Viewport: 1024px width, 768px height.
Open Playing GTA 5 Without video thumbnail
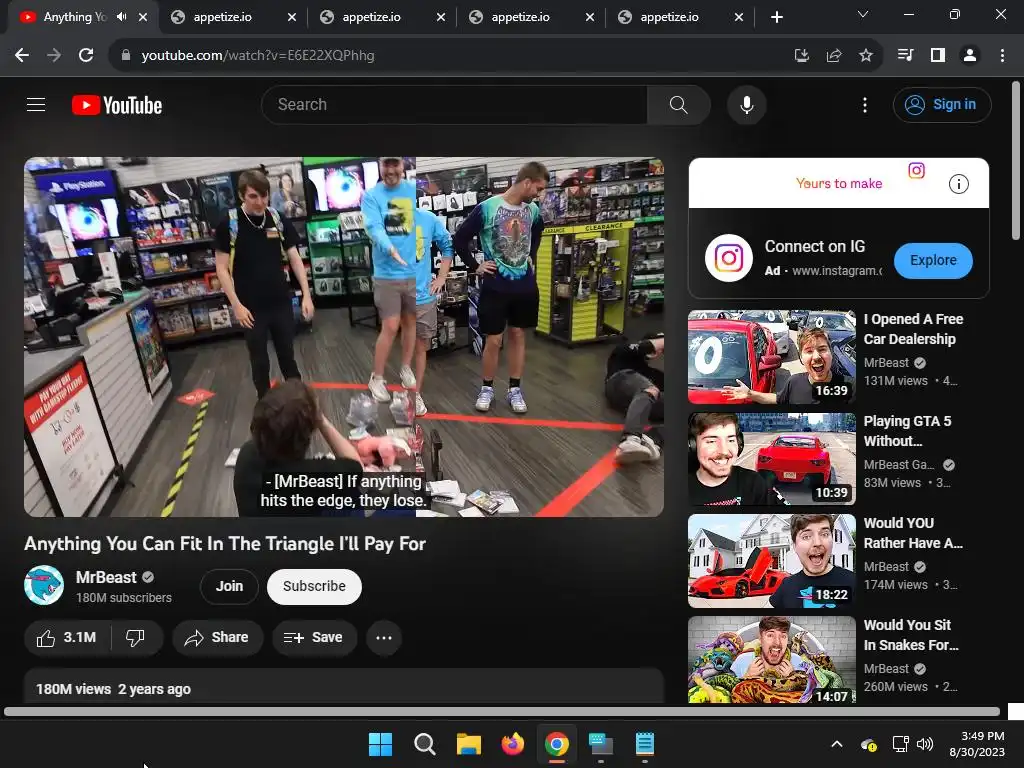coord(771,459)
